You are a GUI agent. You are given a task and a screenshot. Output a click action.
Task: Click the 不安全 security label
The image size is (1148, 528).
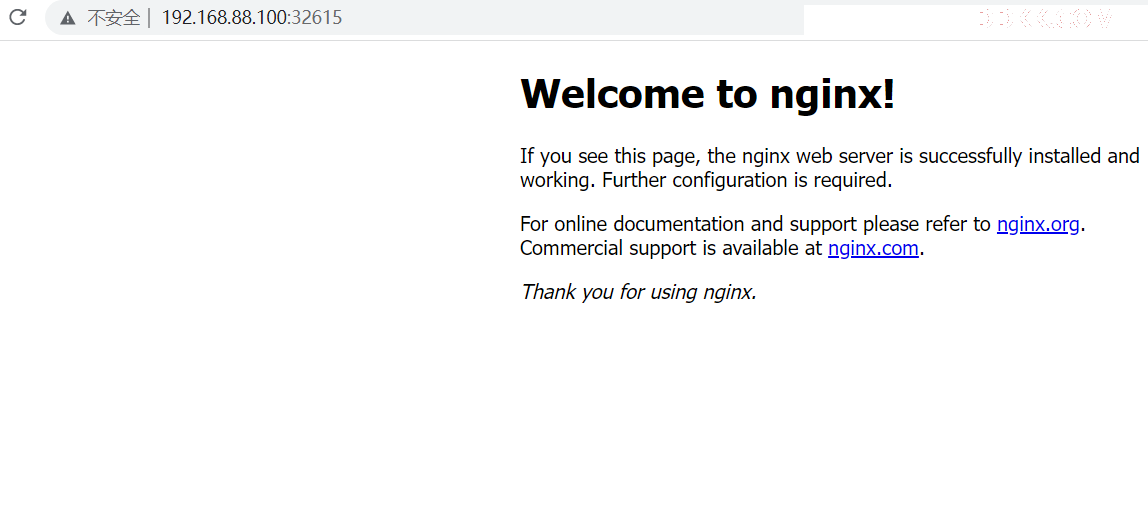[x=113, y=18]
